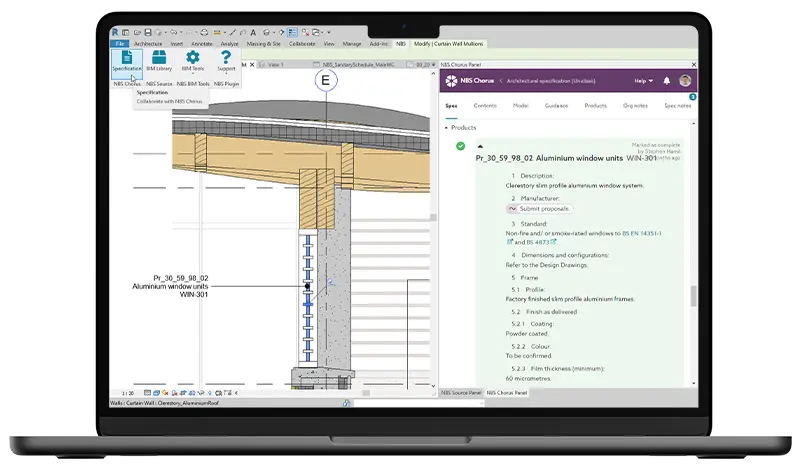
Task: Switch to the NBS Chorus Panel bottom tab
Action: (506, 392)
